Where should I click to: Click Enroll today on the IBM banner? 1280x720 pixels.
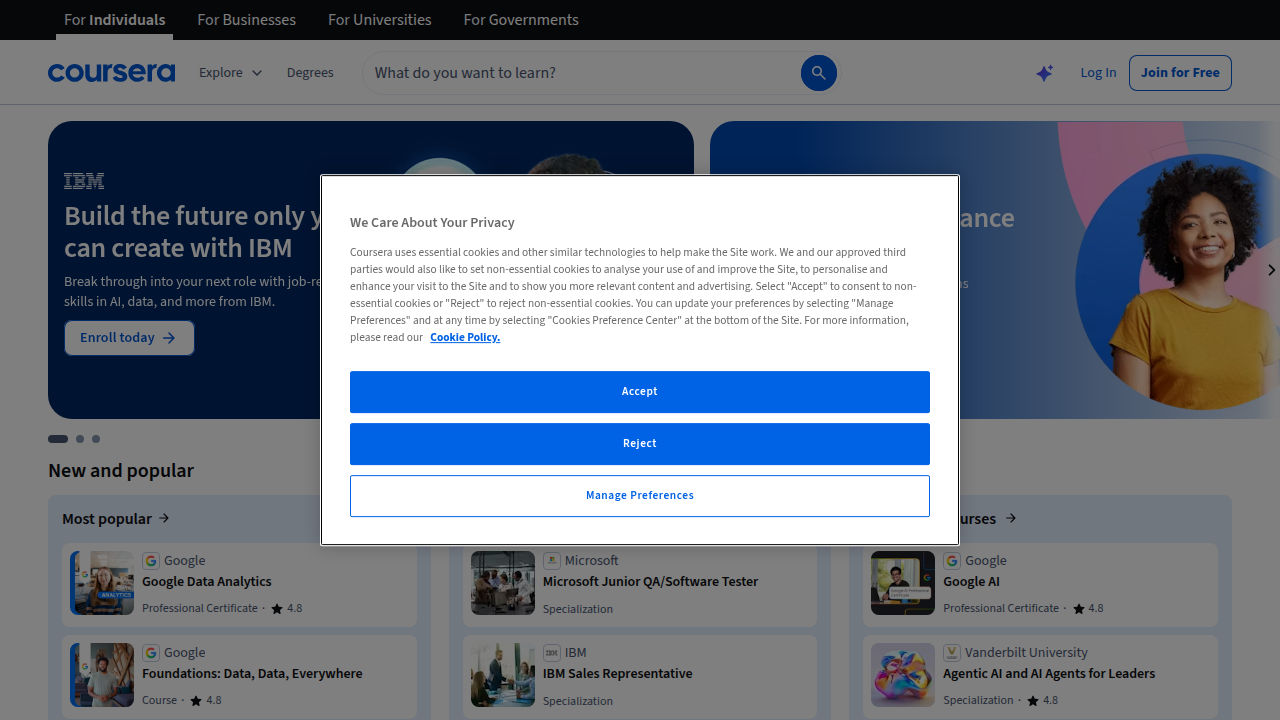point(129,338)
